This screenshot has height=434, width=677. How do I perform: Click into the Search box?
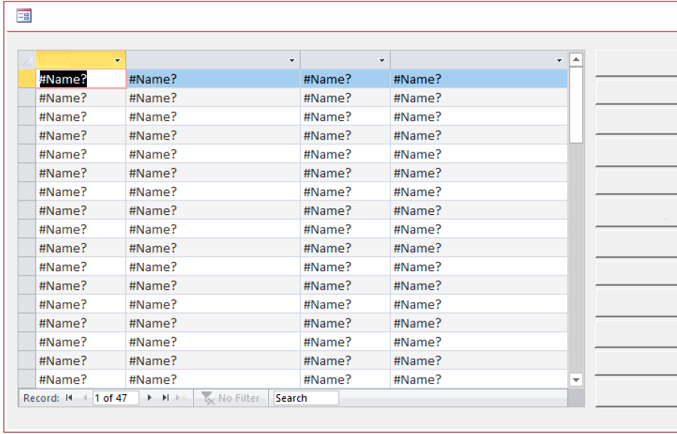pyautogui.click(x=306, y=398)
